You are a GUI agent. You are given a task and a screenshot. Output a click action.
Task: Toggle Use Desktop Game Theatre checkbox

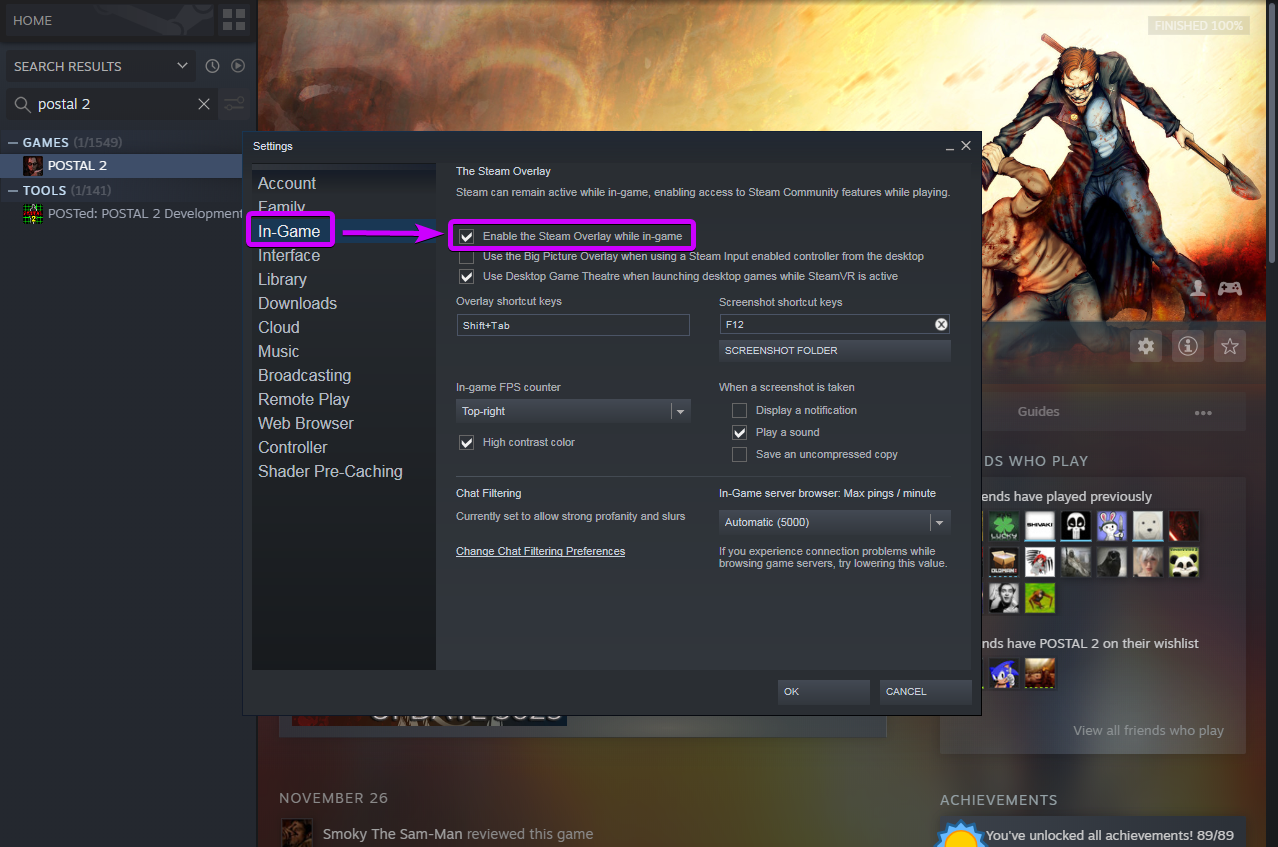point(466,277)
